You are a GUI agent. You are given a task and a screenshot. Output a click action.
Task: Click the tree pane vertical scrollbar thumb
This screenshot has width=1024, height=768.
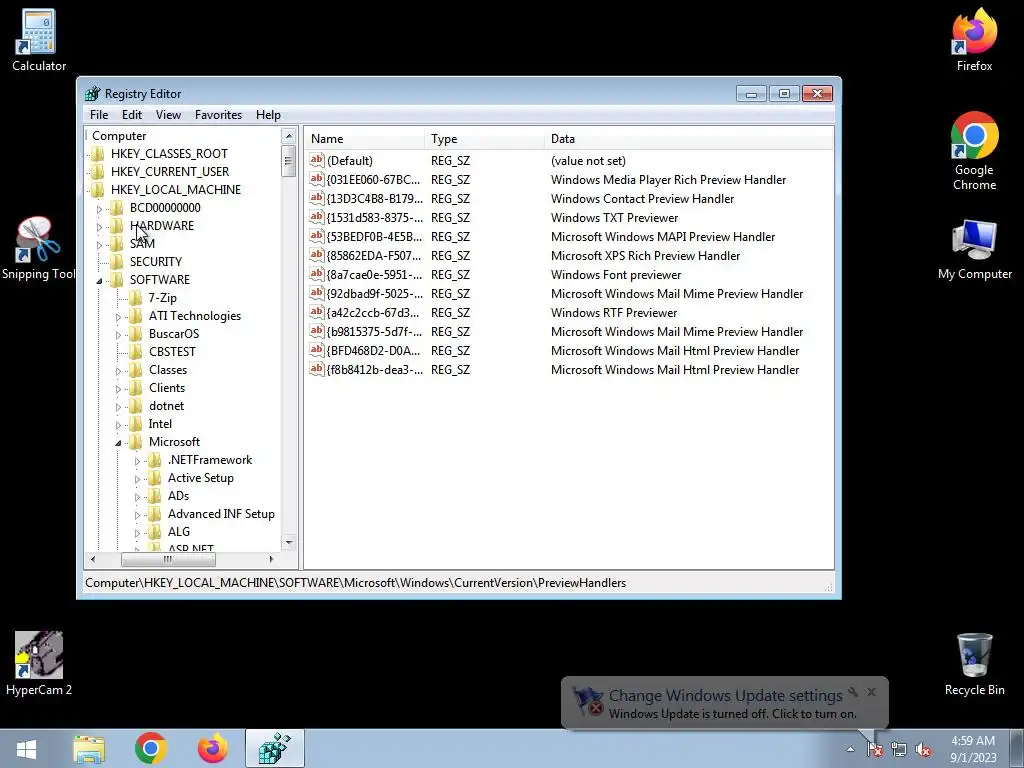pos(288,161)
